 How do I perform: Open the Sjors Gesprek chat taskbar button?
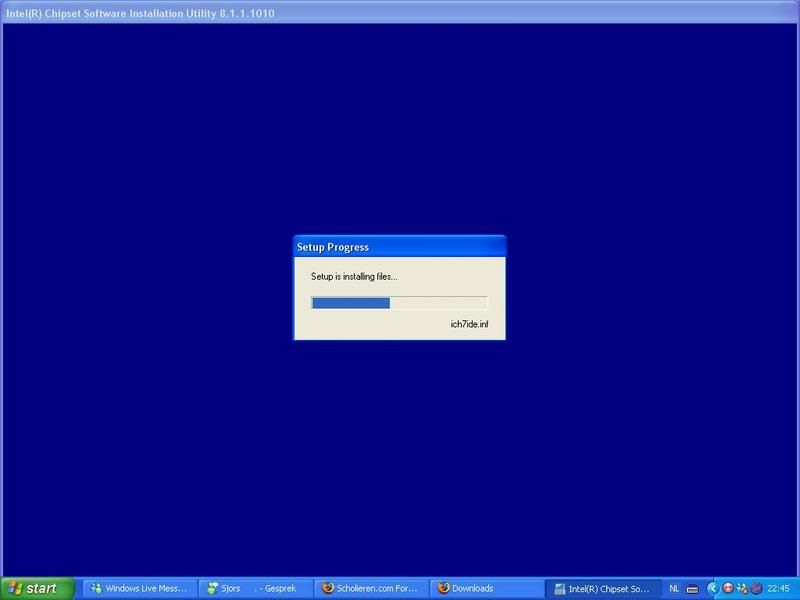[255, 588]
